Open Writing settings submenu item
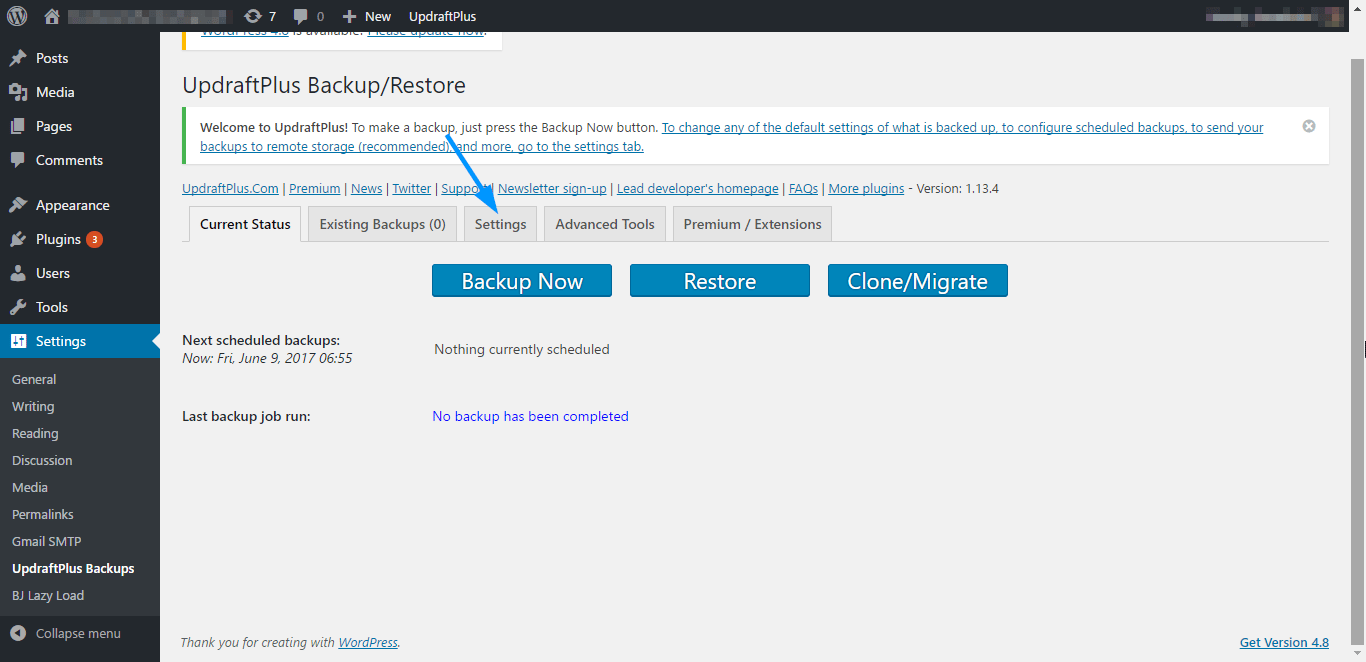This screenshot has height=662, width=1366. pyautogui.click(x=33, y=406)
